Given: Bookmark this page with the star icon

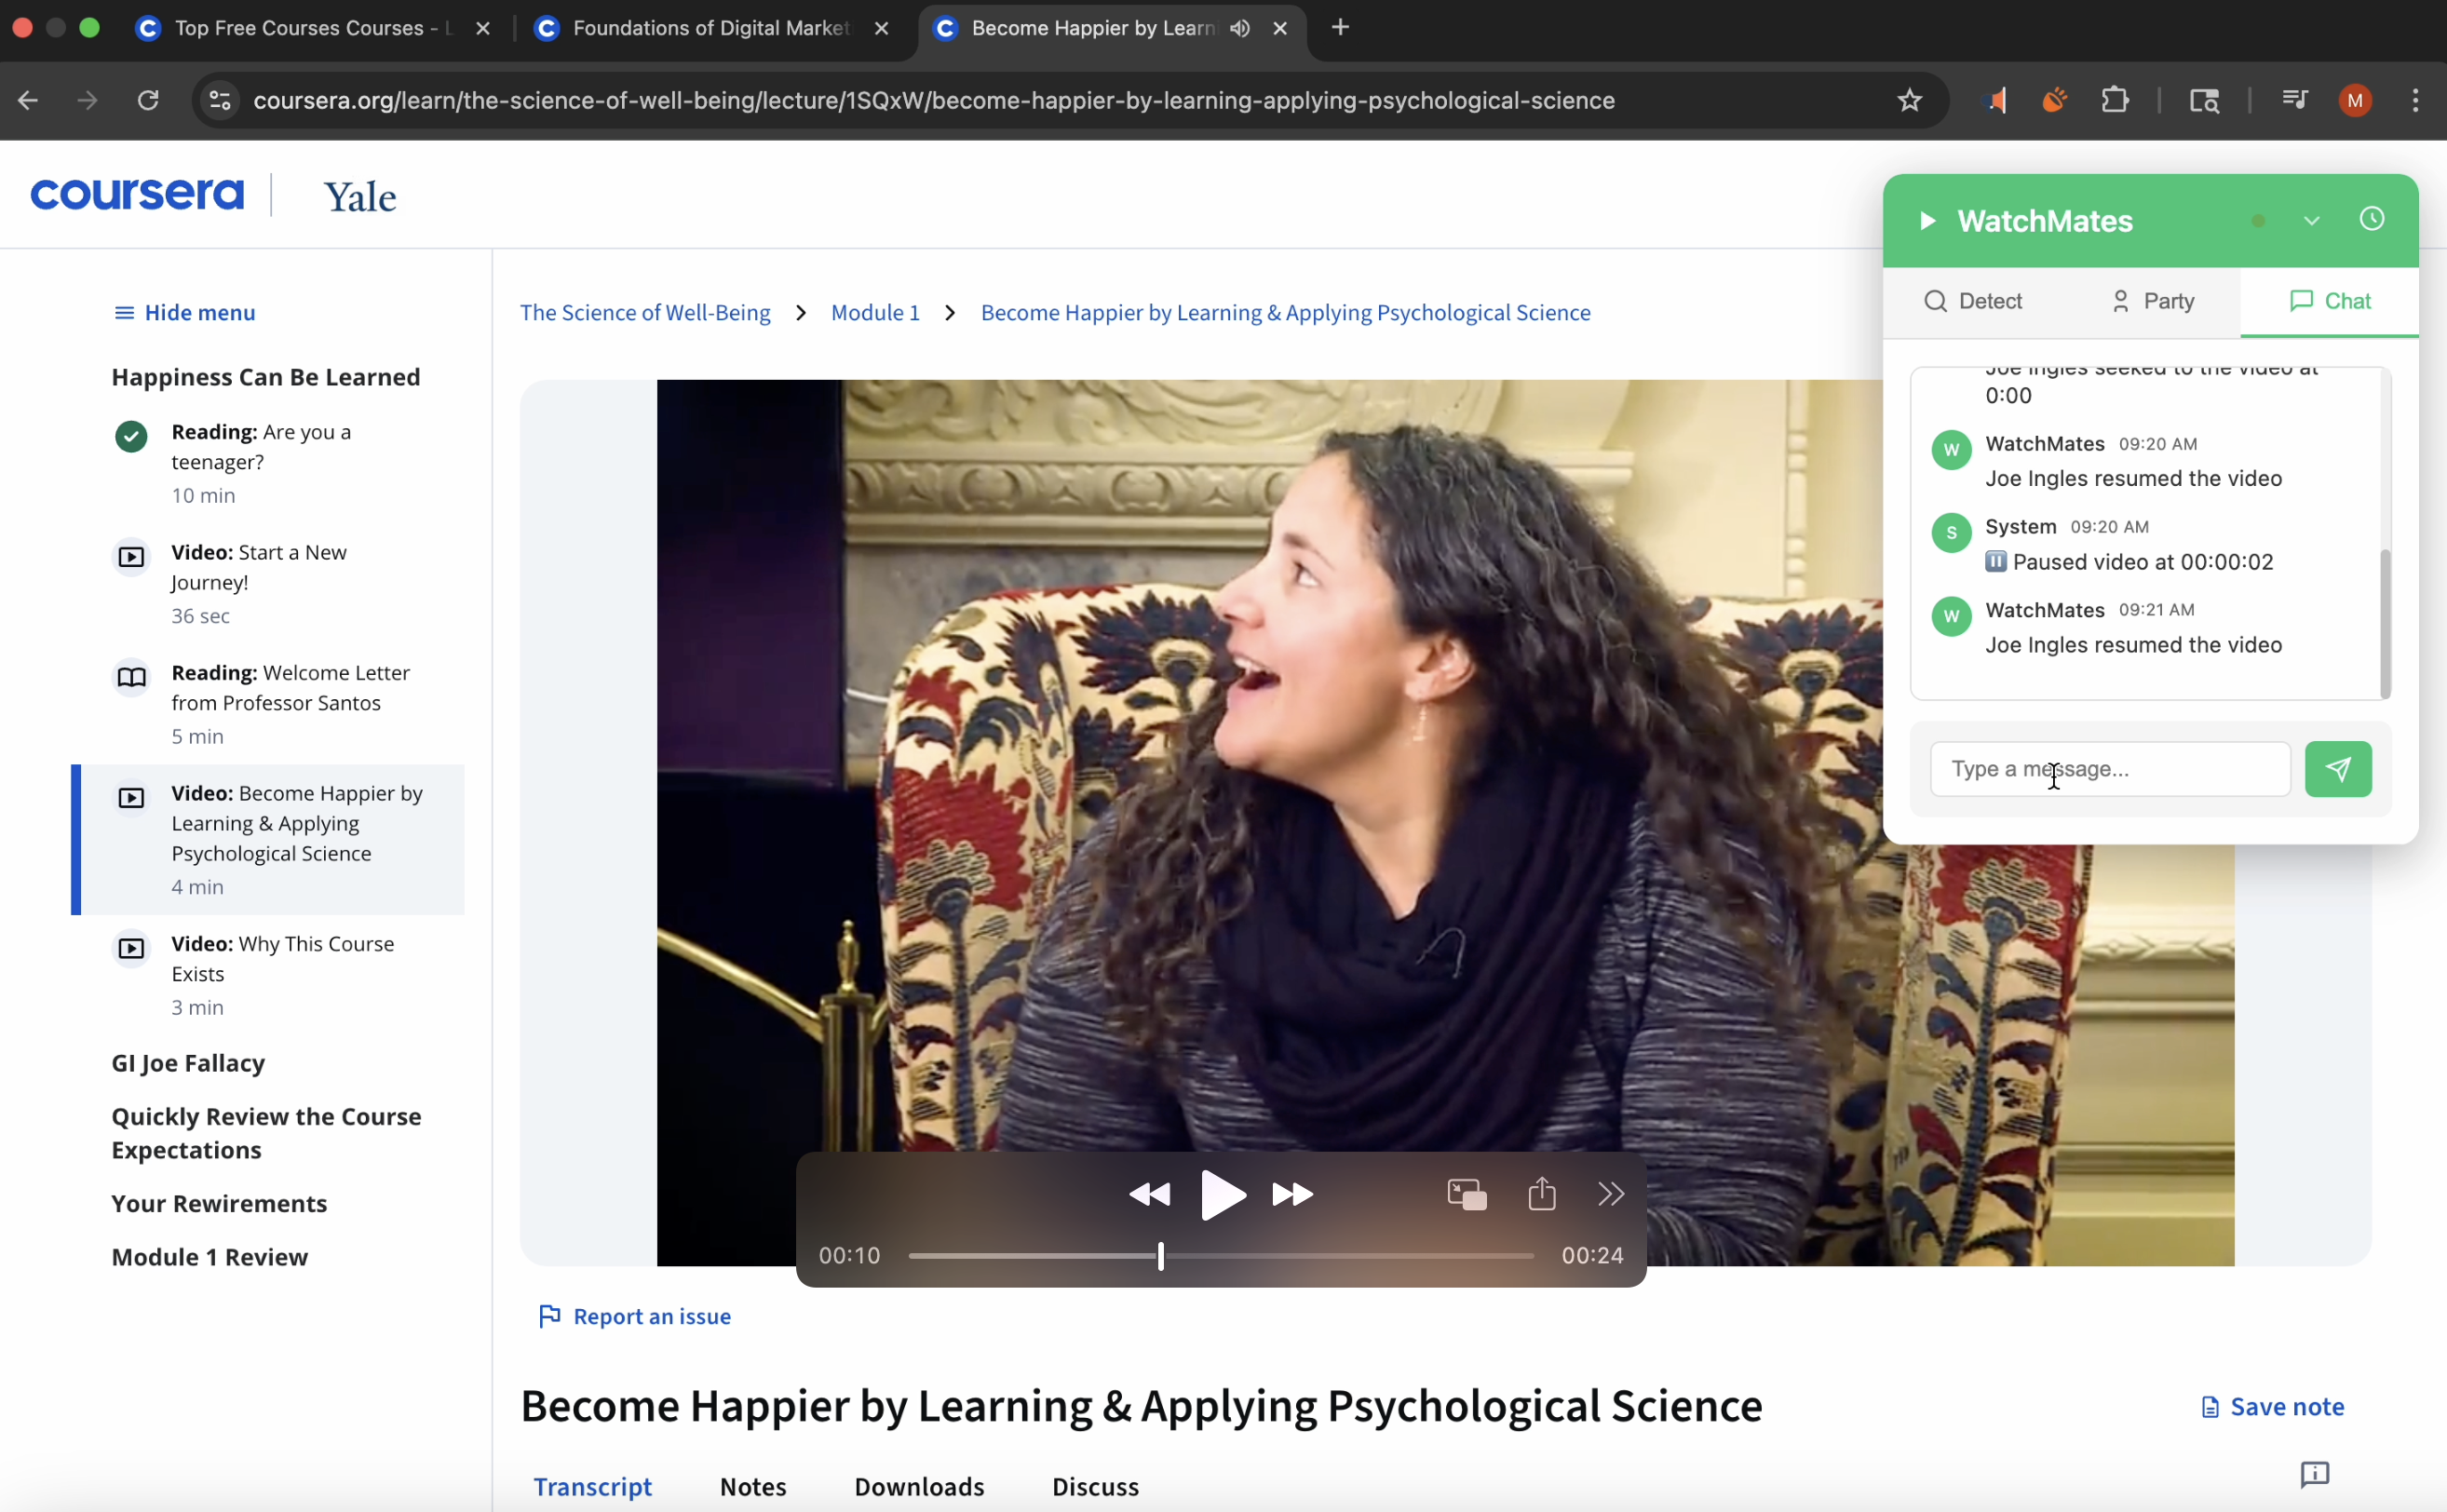Looking at the screenshot, I should click(1909, 100).
